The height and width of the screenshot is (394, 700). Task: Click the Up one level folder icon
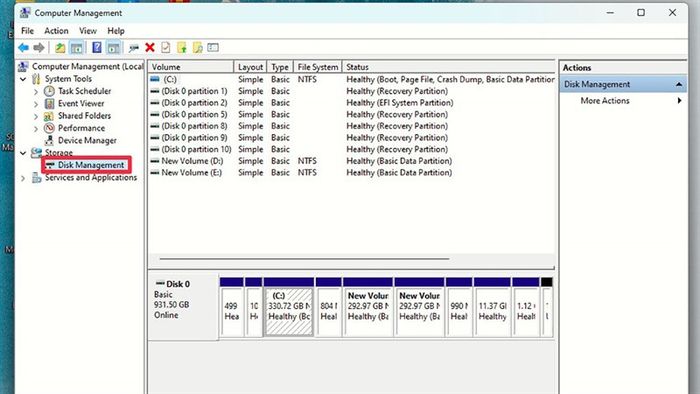click(60, 47)
